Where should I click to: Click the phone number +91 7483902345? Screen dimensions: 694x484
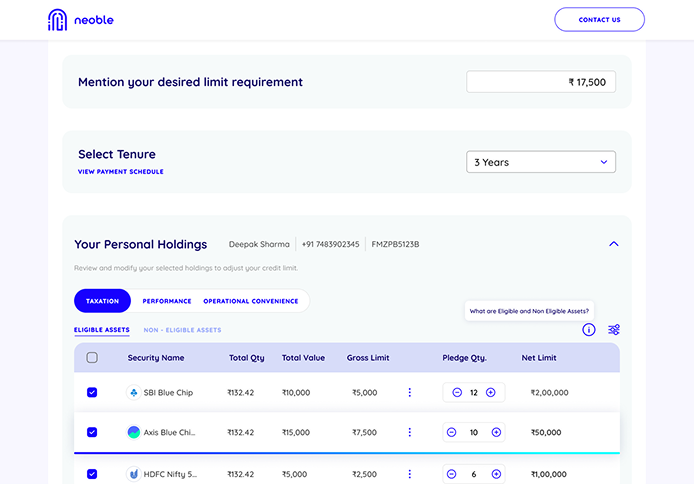pyautogui.click(x=330, y=244)
